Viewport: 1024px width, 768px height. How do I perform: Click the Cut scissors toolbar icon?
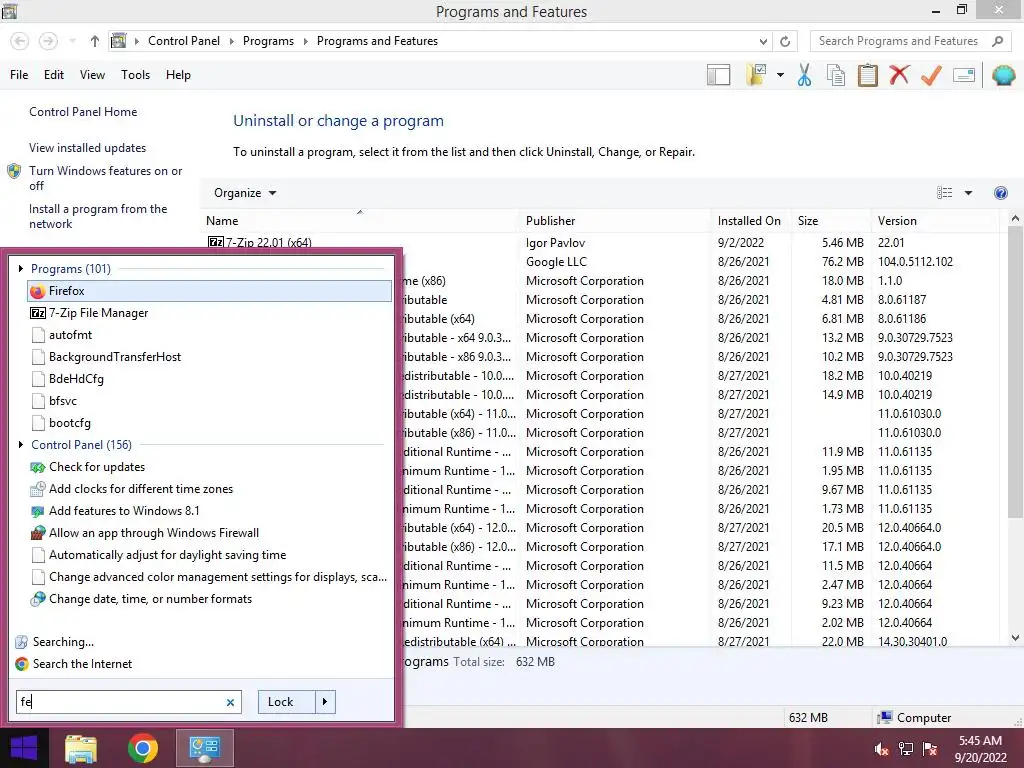coord(804,75)
